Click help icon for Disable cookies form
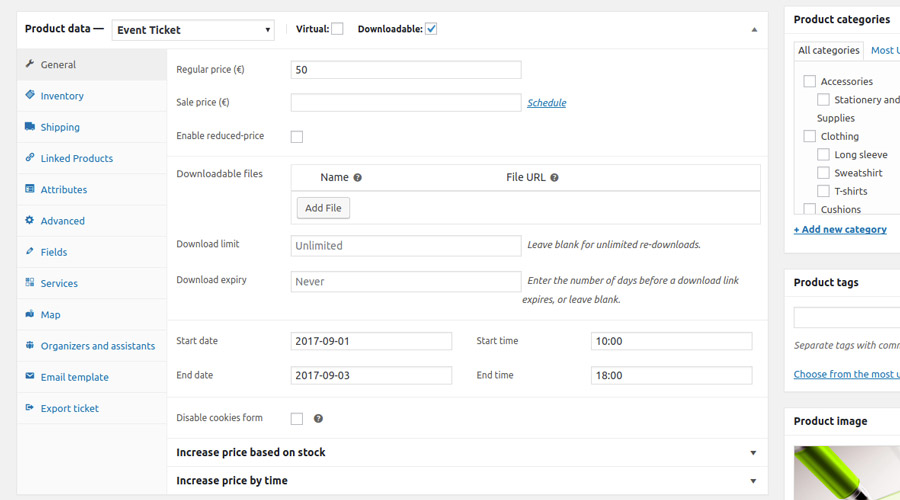This screenshot has height=500, width=900. coord(318,419)
